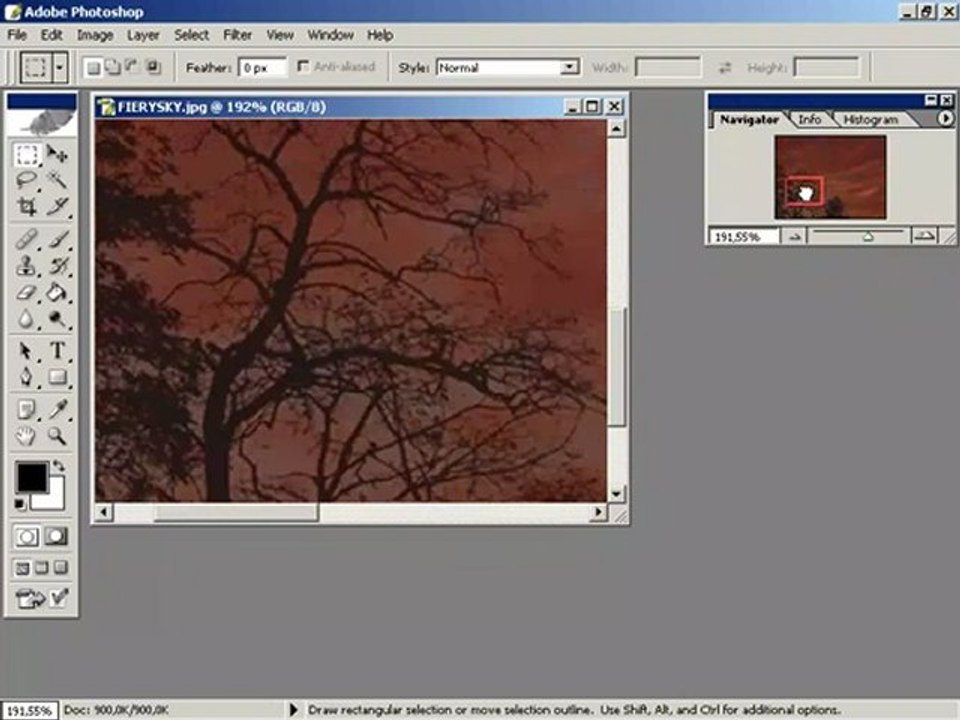This screenshot has height=720, width=960.
Task: Select the Move tool
Action: [57, 154]
